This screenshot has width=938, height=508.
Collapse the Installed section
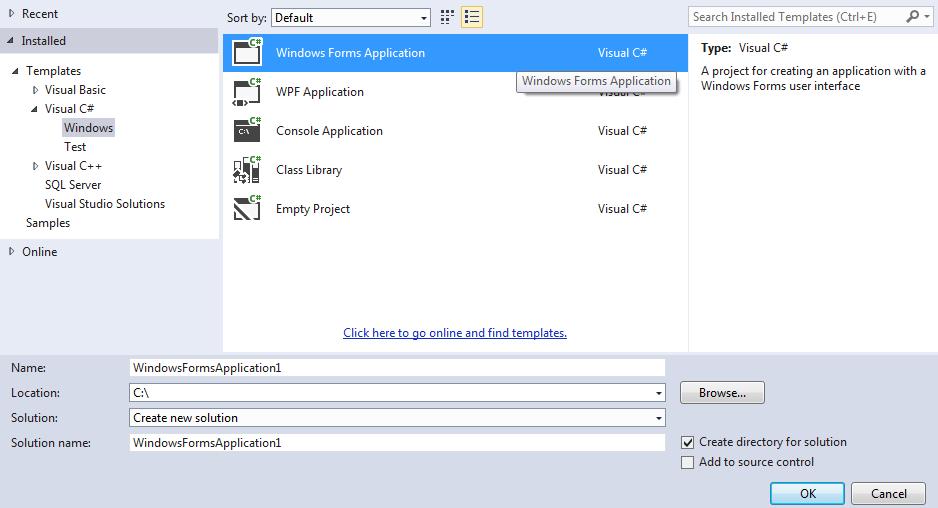11,41
